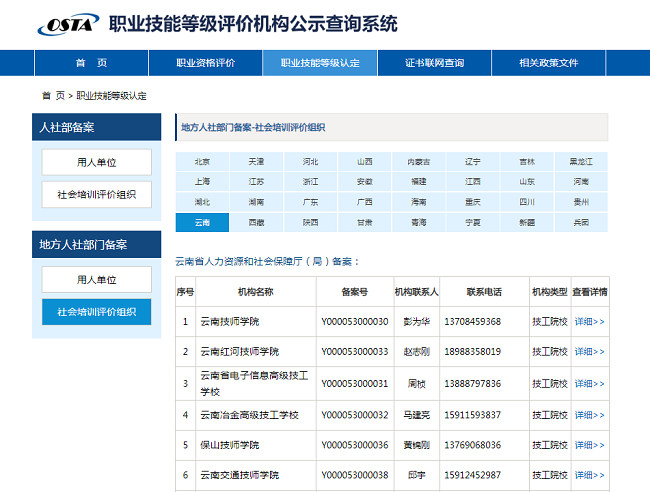The image size is (650, 492).
Task: Pick the 广东 province filter
Action: [x=310, y=202]
